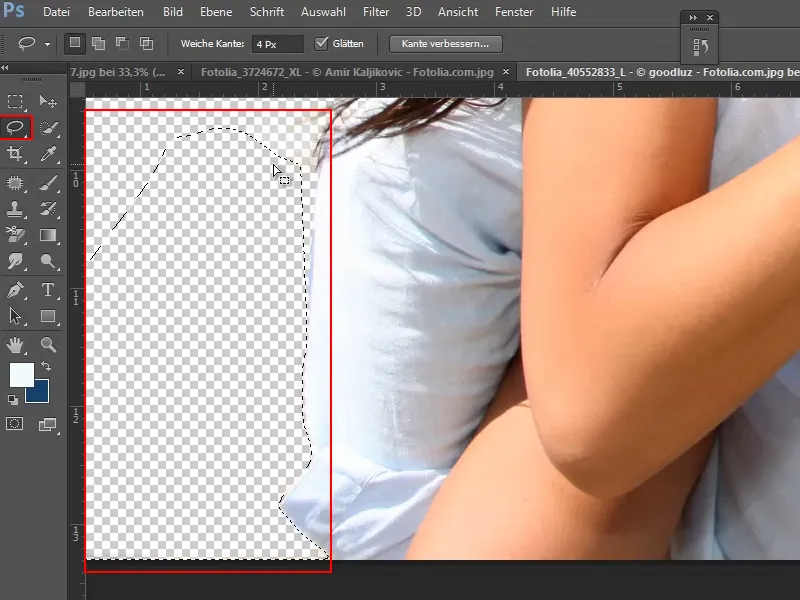Toggle Quick Mask mode

15,423
